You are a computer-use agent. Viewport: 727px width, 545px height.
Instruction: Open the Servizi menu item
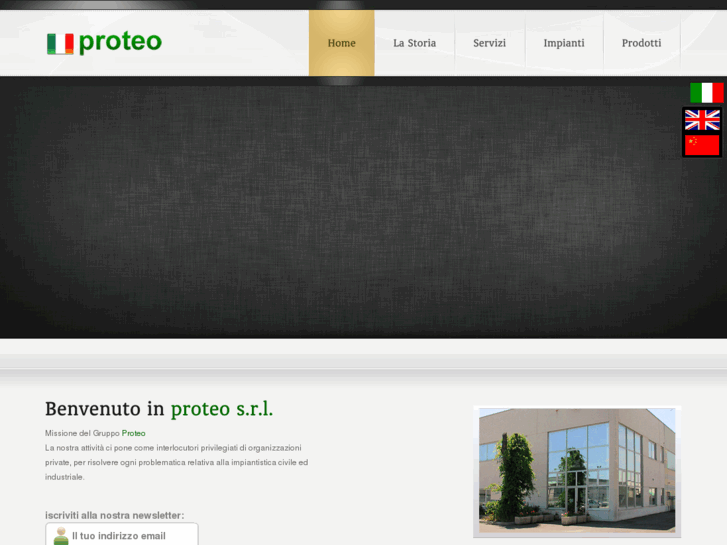coord(489,43)
